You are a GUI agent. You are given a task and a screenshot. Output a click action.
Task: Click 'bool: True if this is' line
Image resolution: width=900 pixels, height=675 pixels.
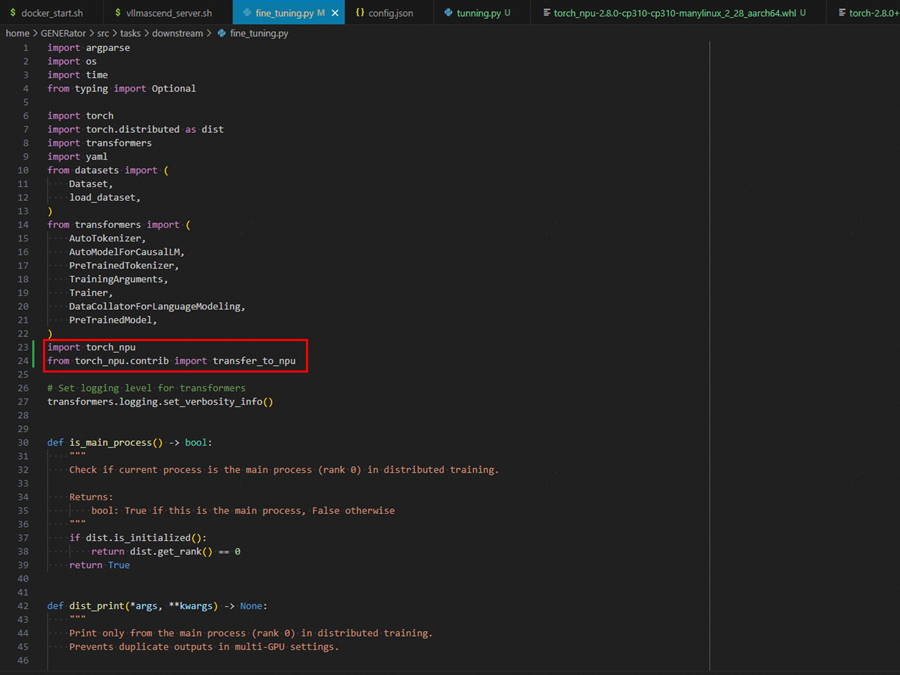pos(243,511)
